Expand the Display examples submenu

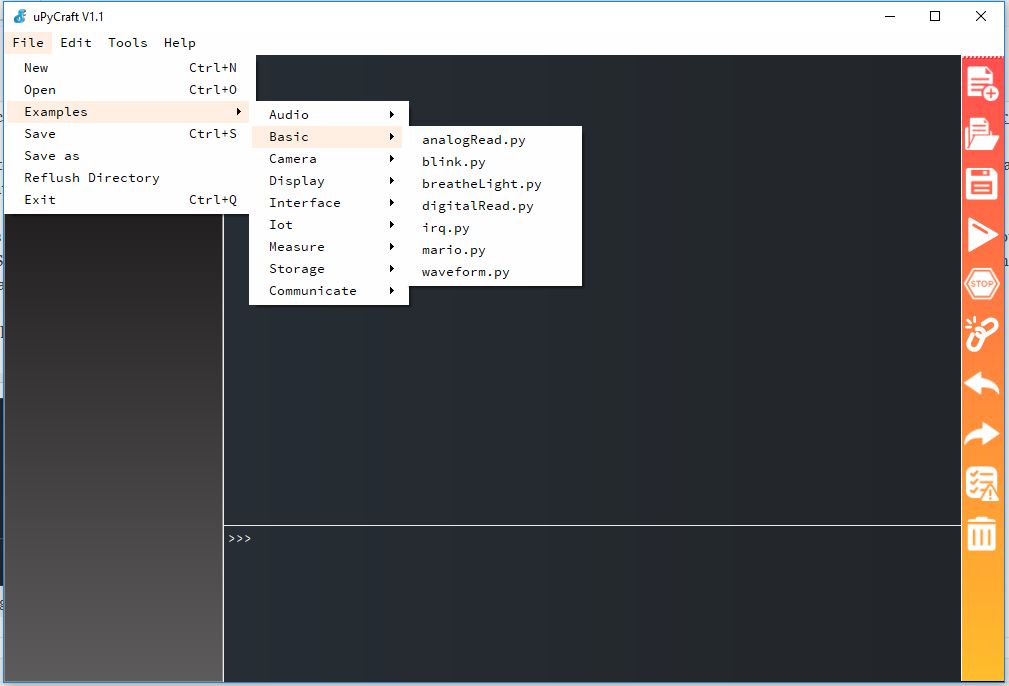(329, 181)
